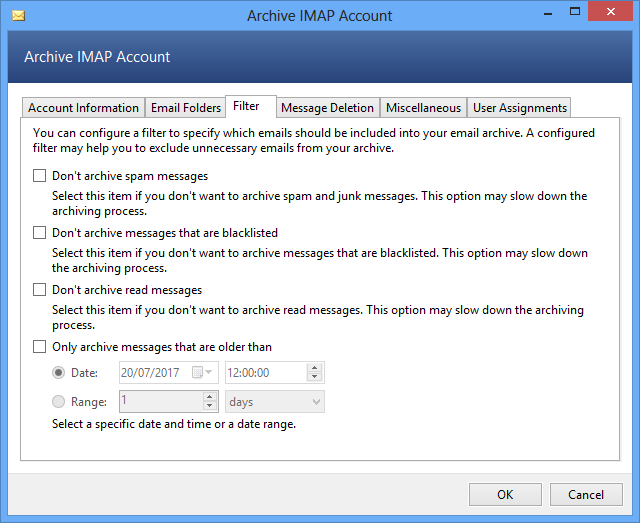Viewport: 640px width, 523px height.
Task: Go to the Message Deletion tab
Action: [327, 108]
